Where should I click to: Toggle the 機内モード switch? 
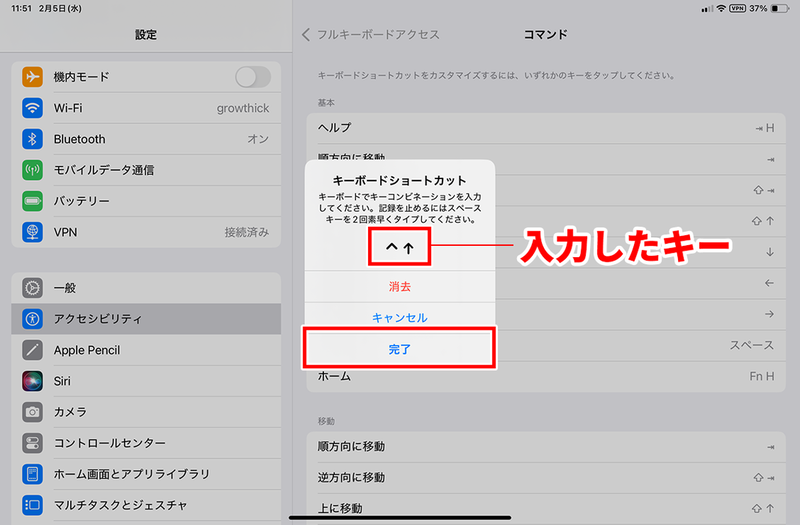253,77
